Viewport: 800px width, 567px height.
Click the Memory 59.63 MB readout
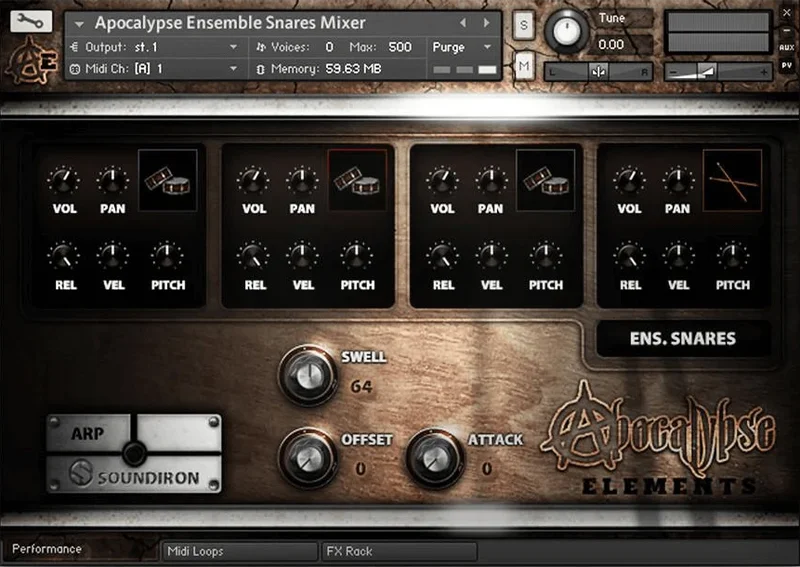tap(353, 69)
